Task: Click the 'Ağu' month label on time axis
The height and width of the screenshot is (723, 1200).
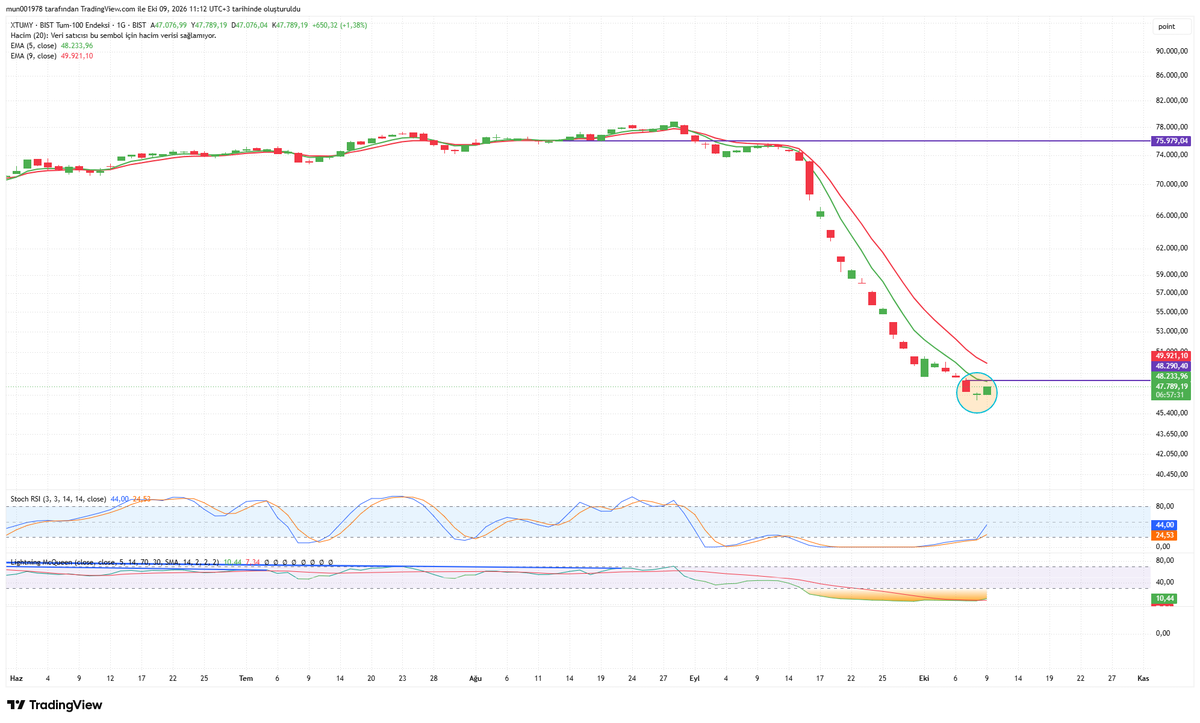Action: tap(476, 677)
